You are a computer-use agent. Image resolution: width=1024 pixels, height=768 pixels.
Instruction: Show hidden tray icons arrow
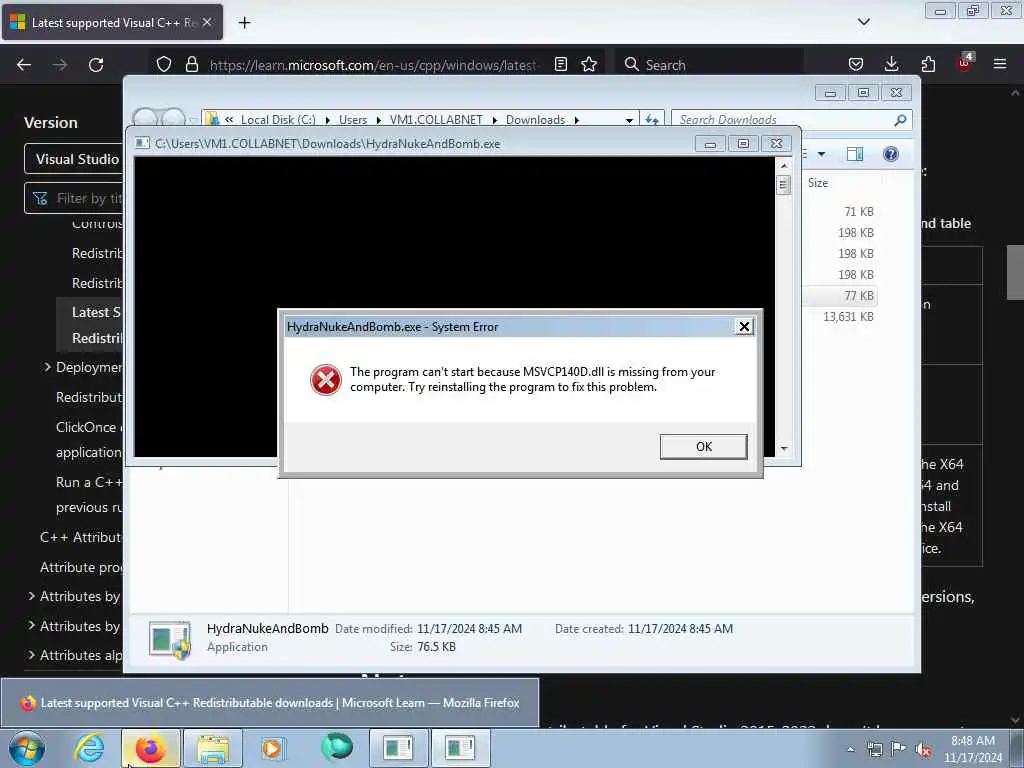[x=850, y=749]
